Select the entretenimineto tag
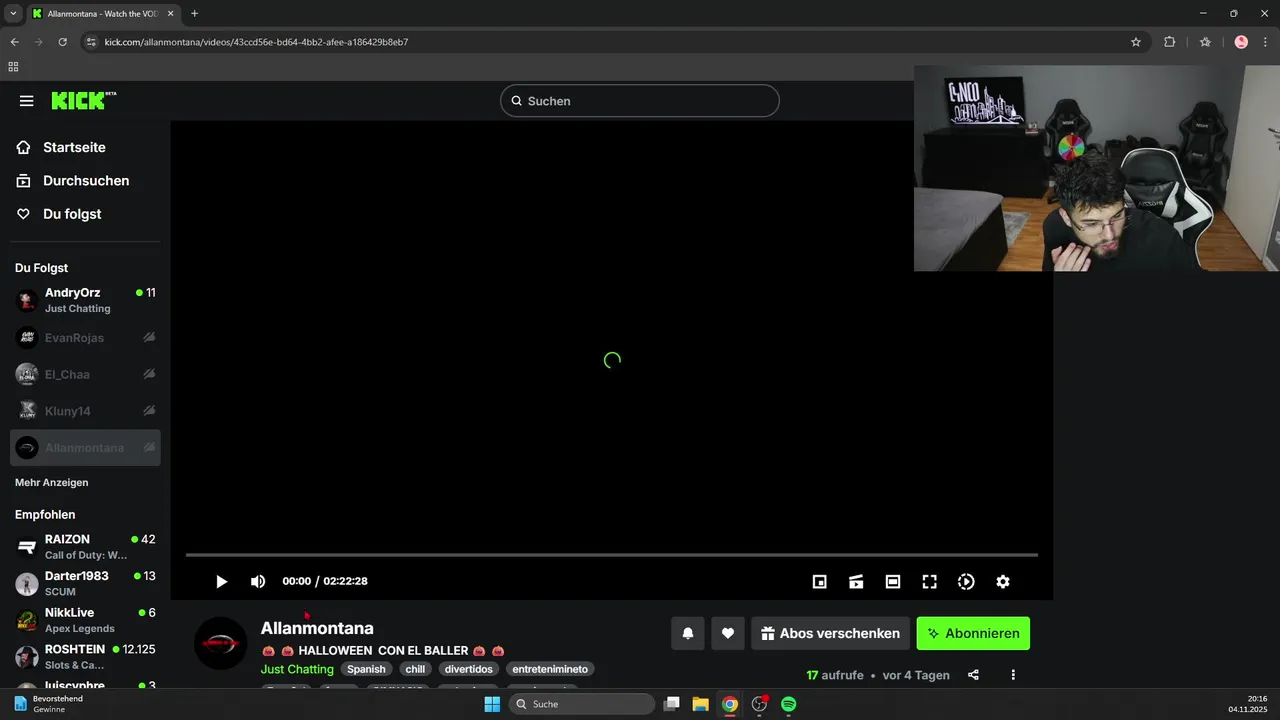1280x720 pixels. [x=551, y=669]
